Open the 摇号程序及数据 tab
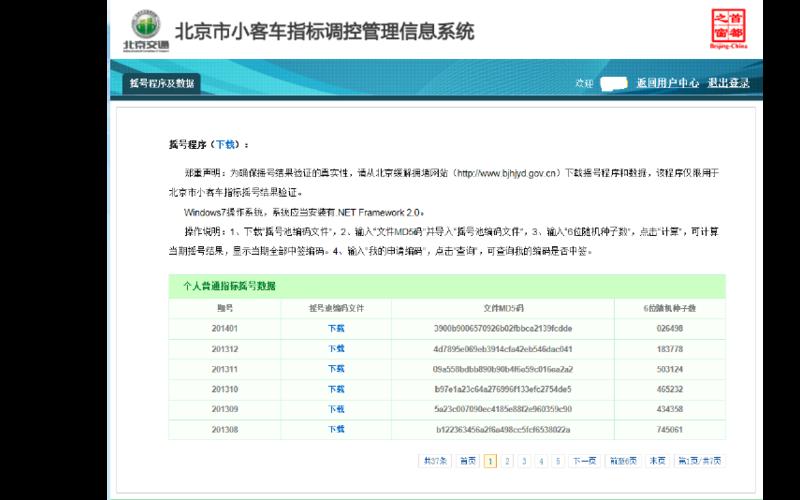Viewport: 800px width, 500px height. point(161,83)
